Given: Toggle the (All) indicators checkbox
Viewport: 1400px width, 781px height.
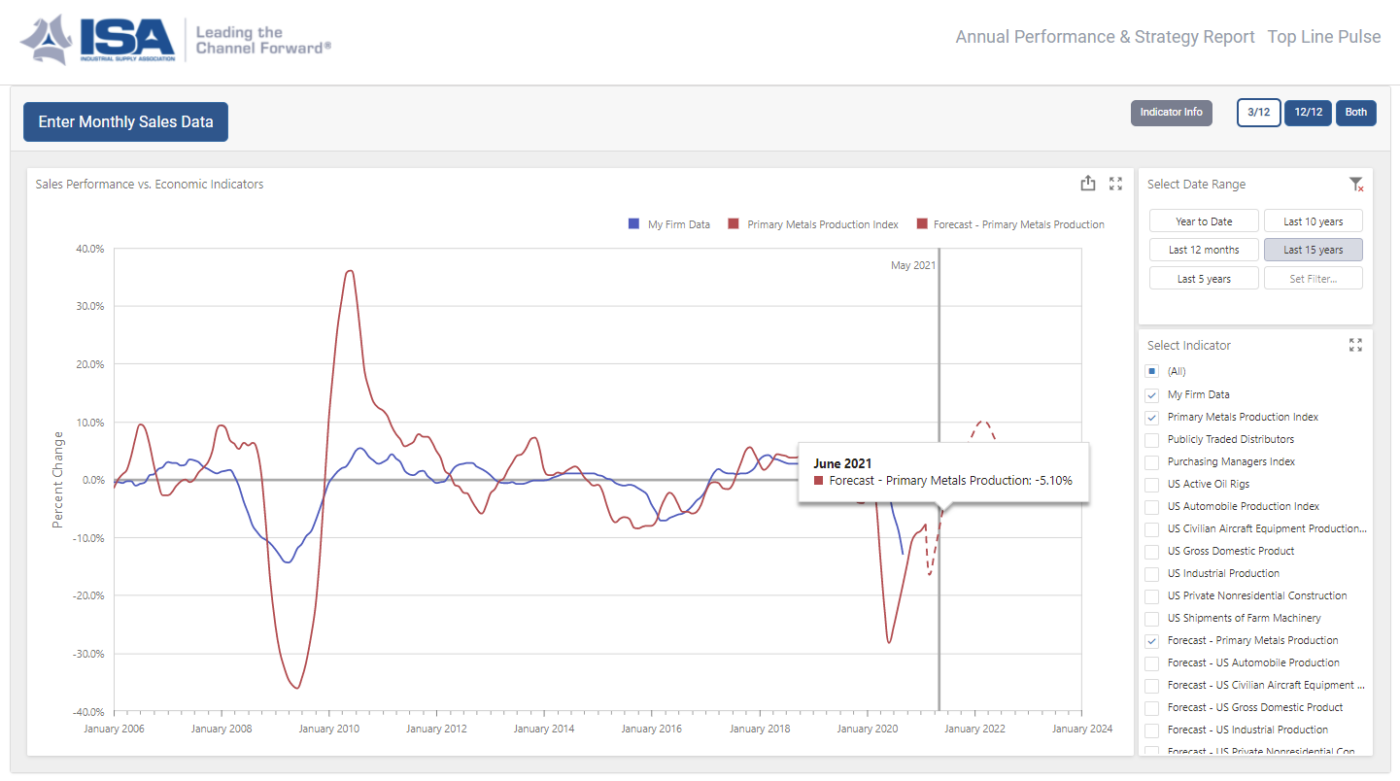Looking at the screenshot, I should [x=1150, y=371].
